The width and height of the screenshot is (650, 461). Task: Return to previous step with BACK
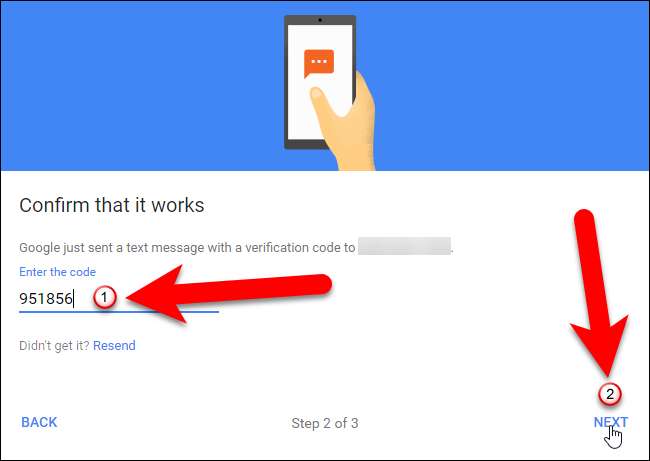[39, 422]
